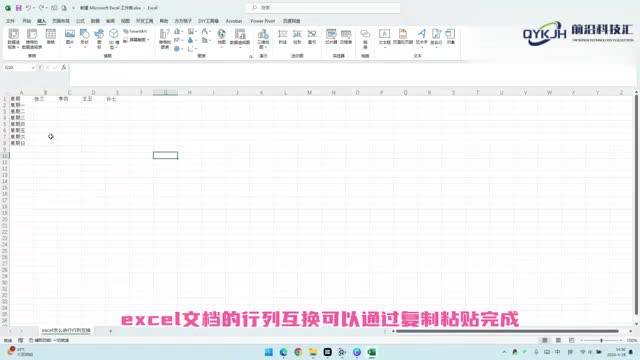Insert a Signature Line

[x=436, y=38]
